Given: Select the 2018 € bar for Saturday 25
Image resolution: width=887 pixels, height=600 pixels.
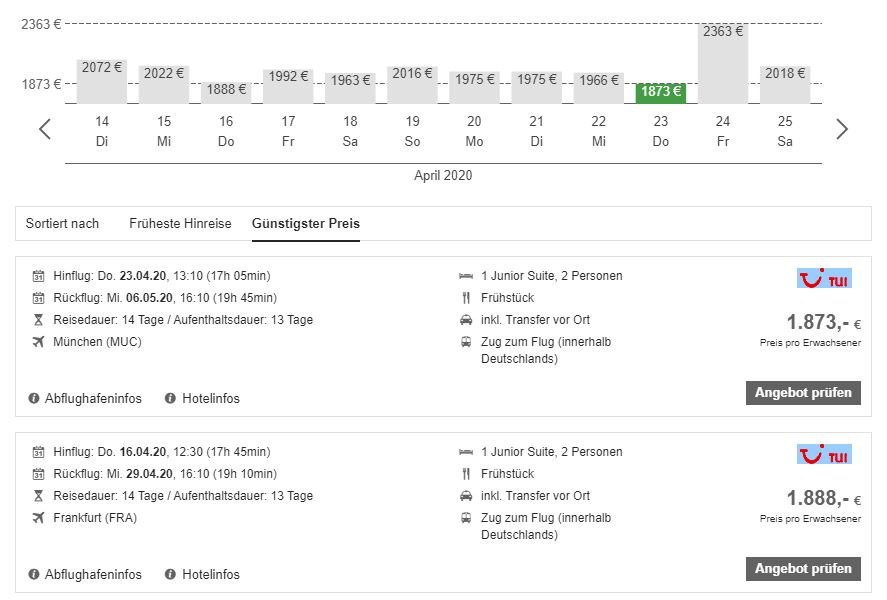Looking at the screenshot, I should [785, 84].
